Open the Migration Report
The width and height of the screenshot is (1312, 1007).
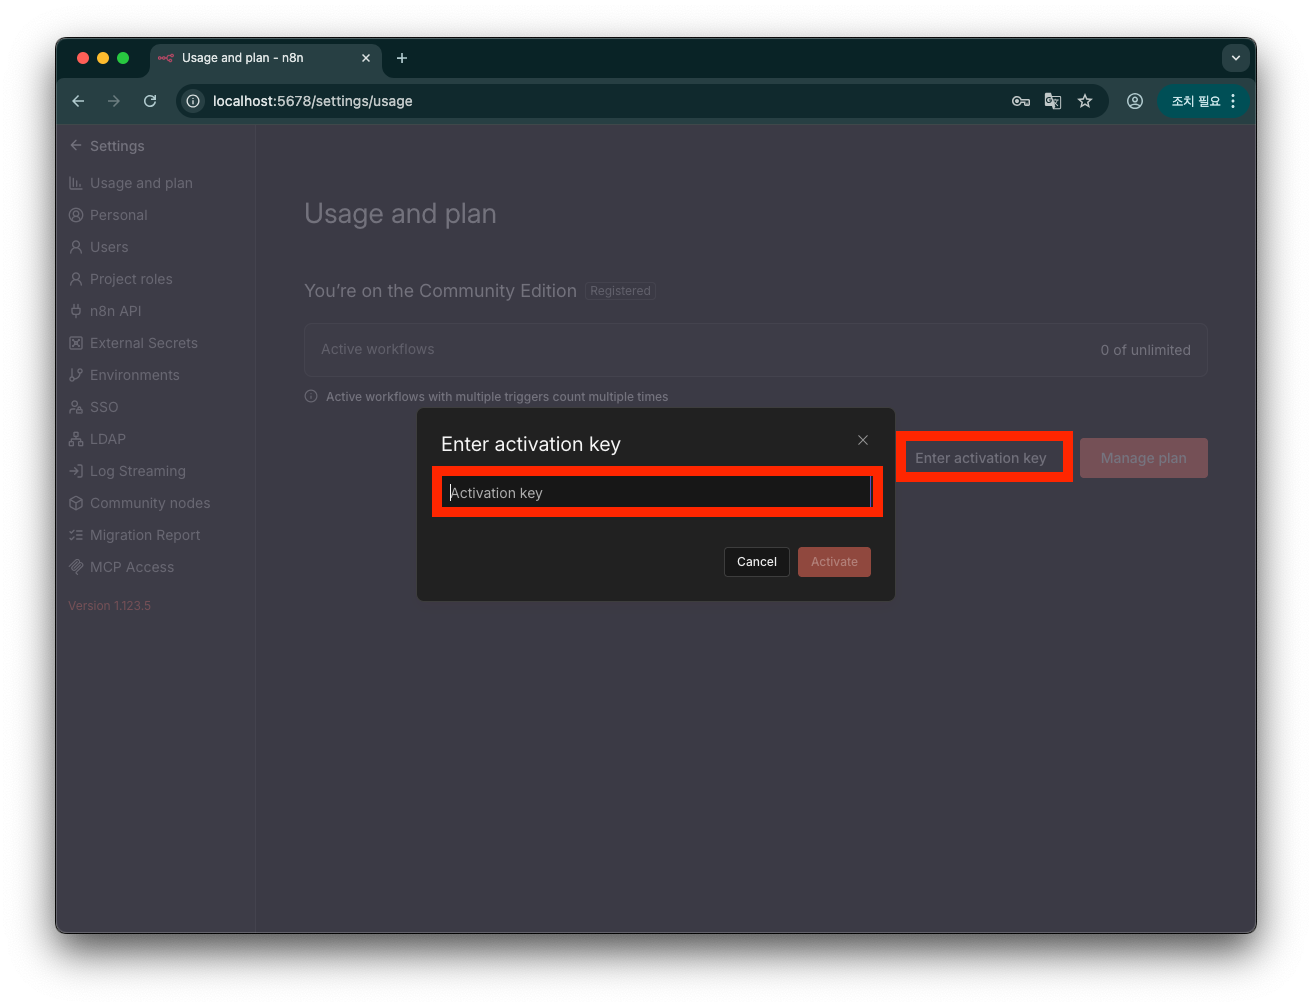pyautogui.click(x=145, y=535)
